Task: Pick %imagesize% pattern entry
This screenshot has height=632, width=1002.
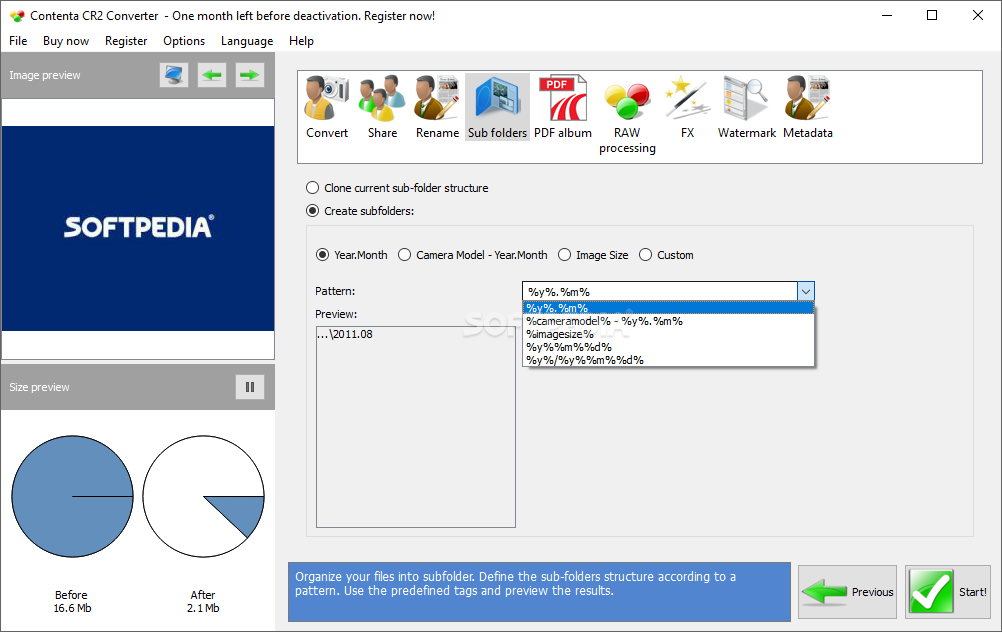Action: [668, 334]
